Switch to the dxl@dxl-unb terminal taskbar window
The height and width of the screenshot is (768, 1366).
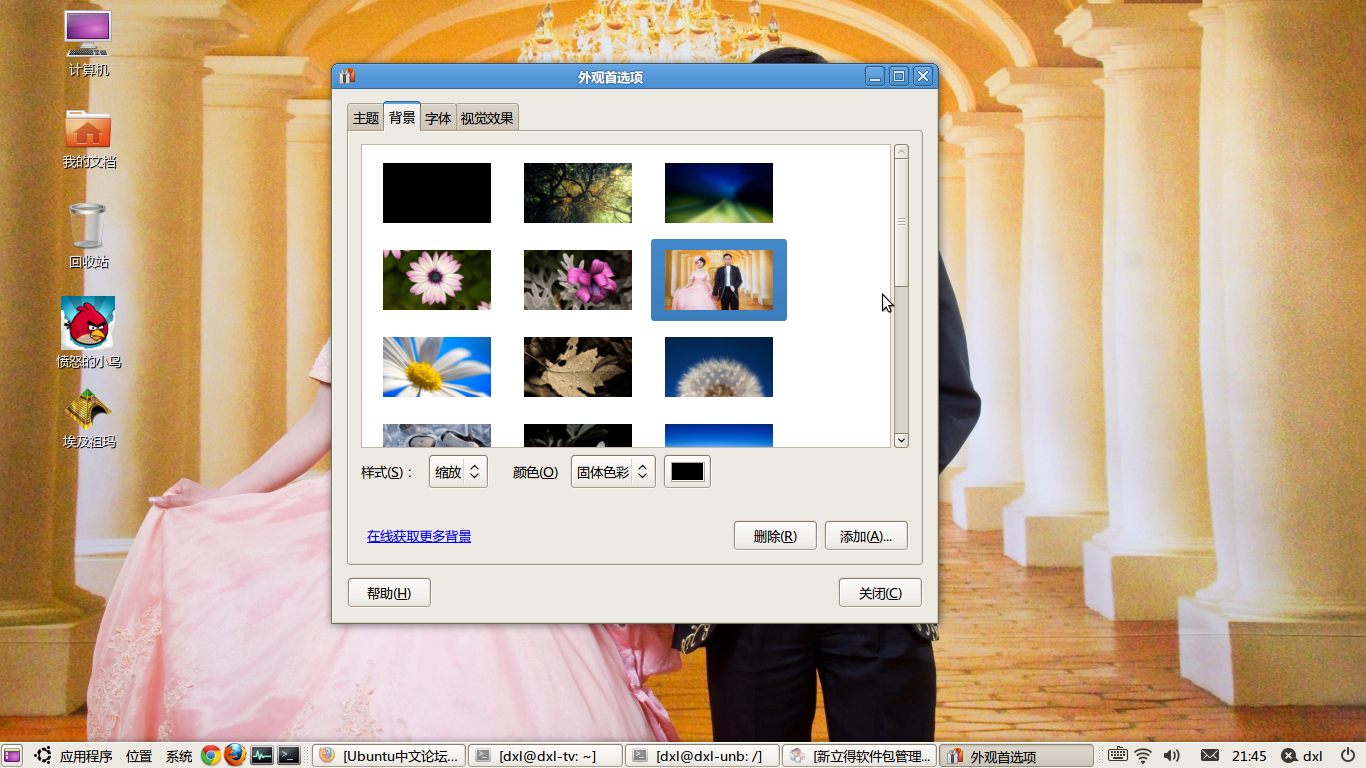(703, 756)
